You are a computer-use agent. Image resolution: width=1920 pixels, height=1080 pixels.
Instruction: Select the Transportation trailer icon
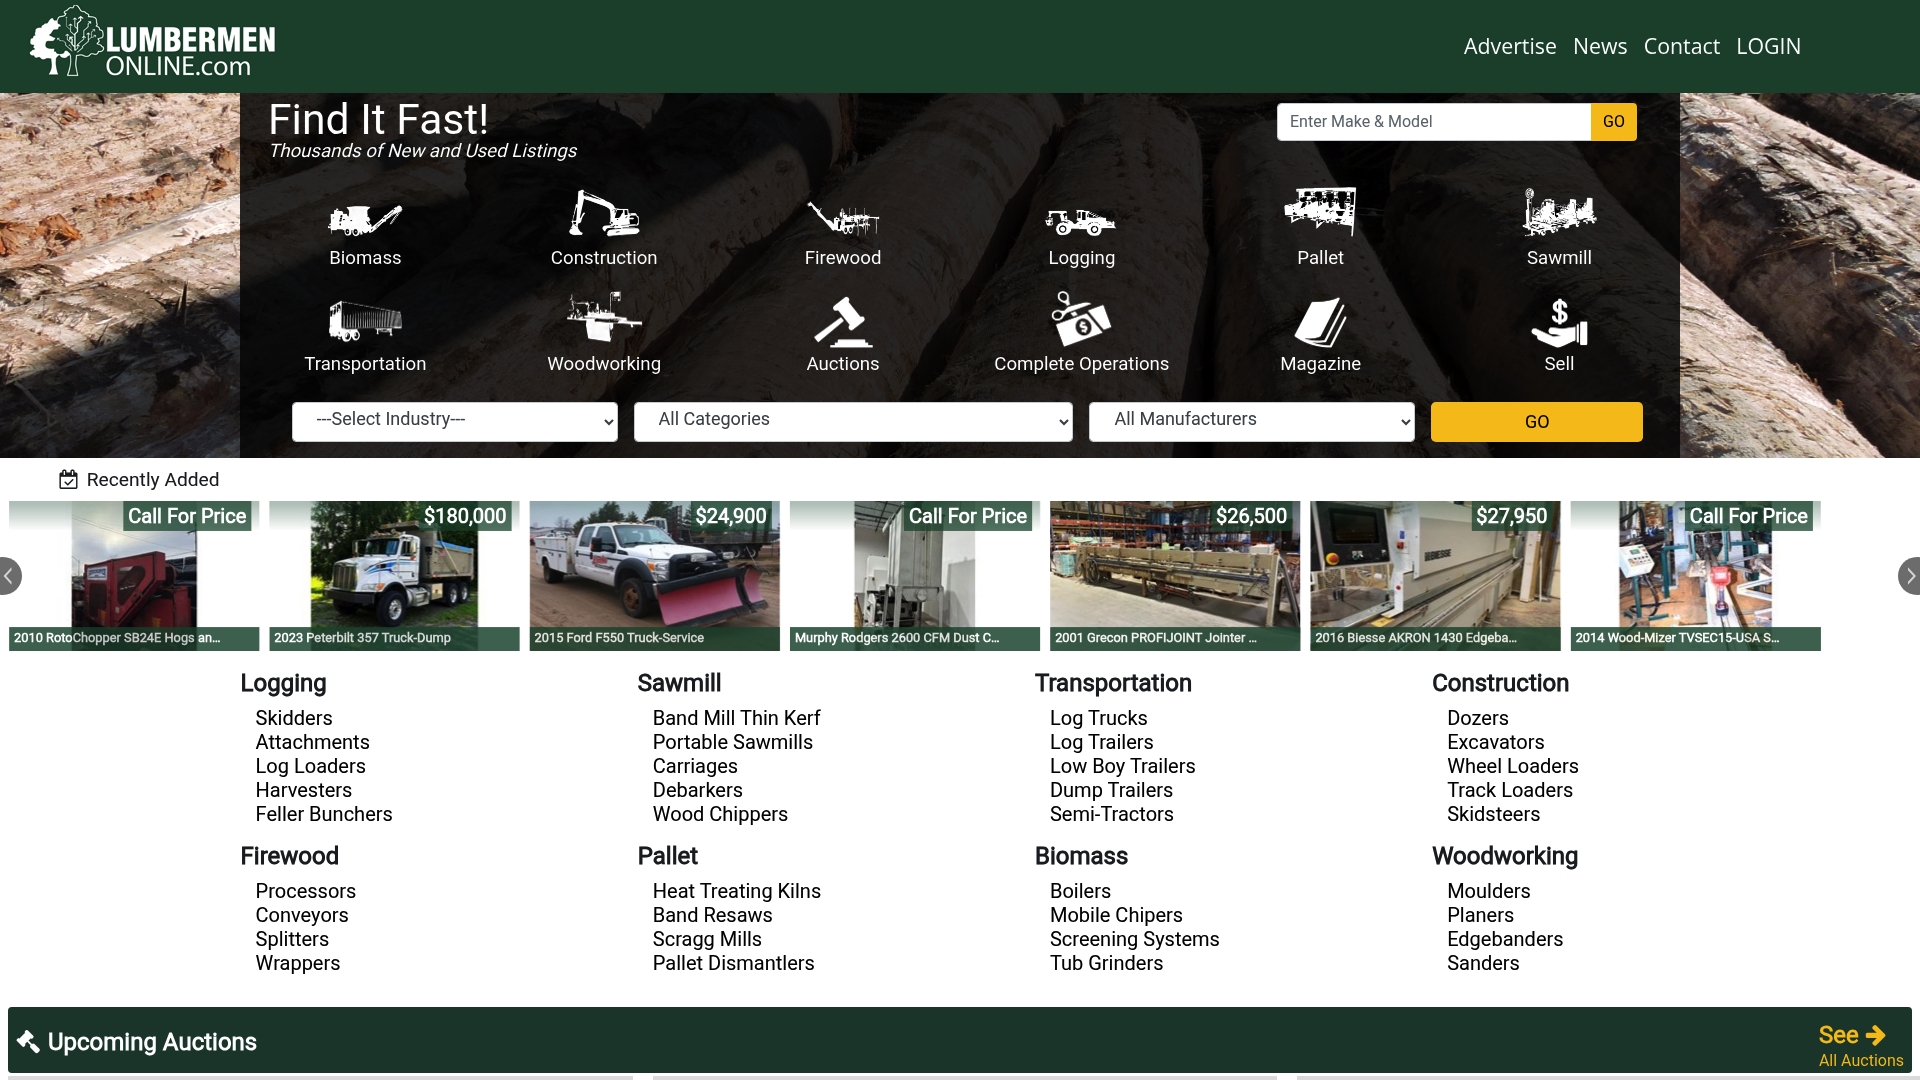click(x=365, y=320)
